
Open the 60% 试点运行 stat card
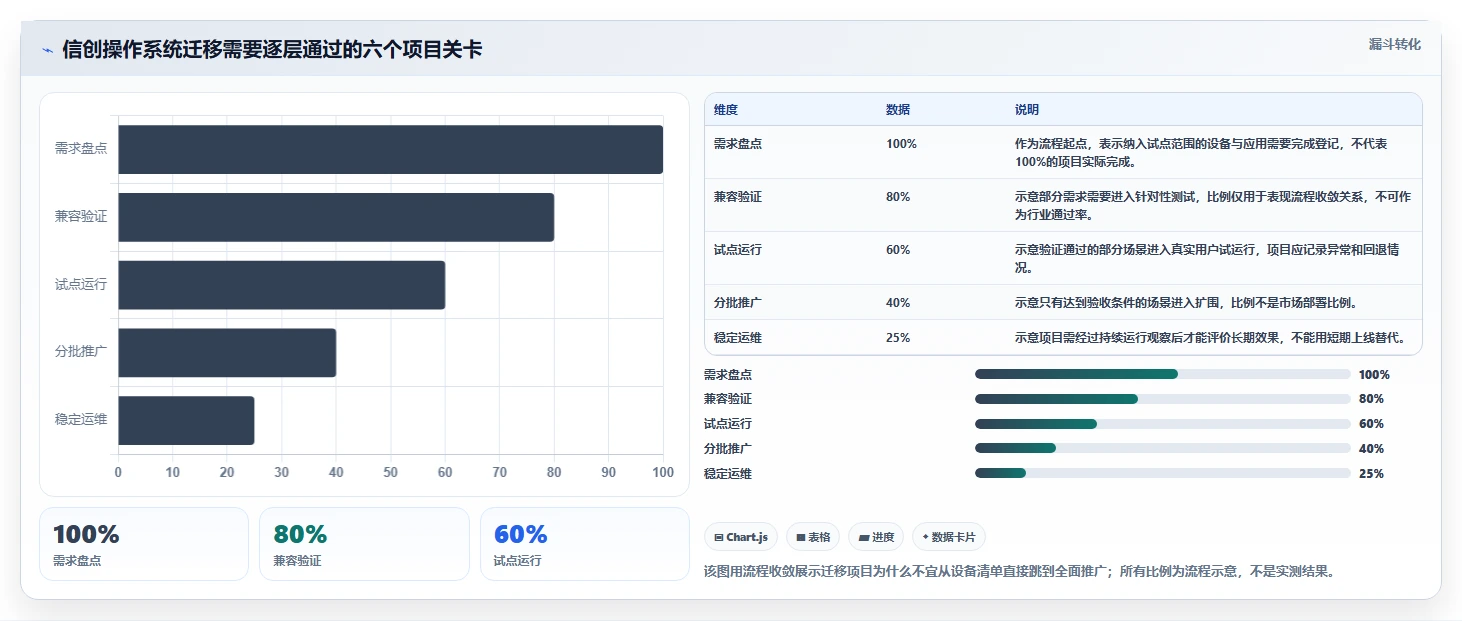pyautogui.click(x=585, y=544)
